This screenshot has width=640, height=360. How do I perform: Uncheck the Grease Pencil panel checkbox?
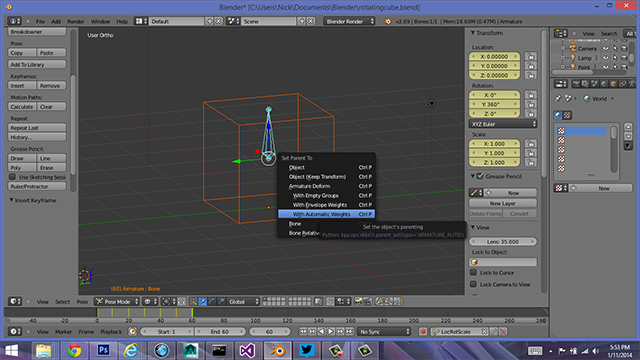pos(480,176)
